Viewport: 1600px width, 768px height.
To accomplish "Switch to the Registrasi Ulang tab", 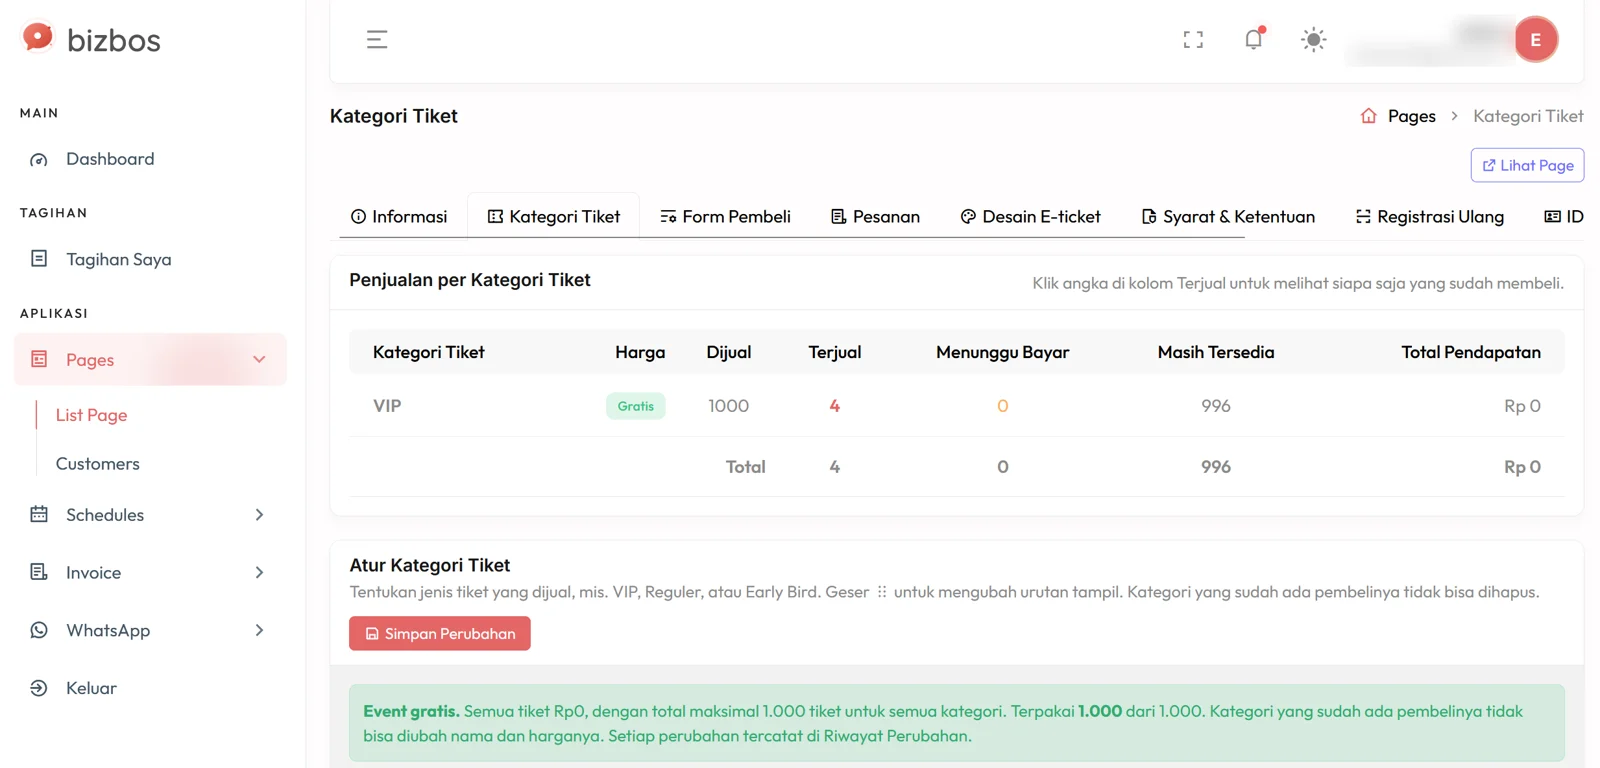I will click(x=1430, y=217).
